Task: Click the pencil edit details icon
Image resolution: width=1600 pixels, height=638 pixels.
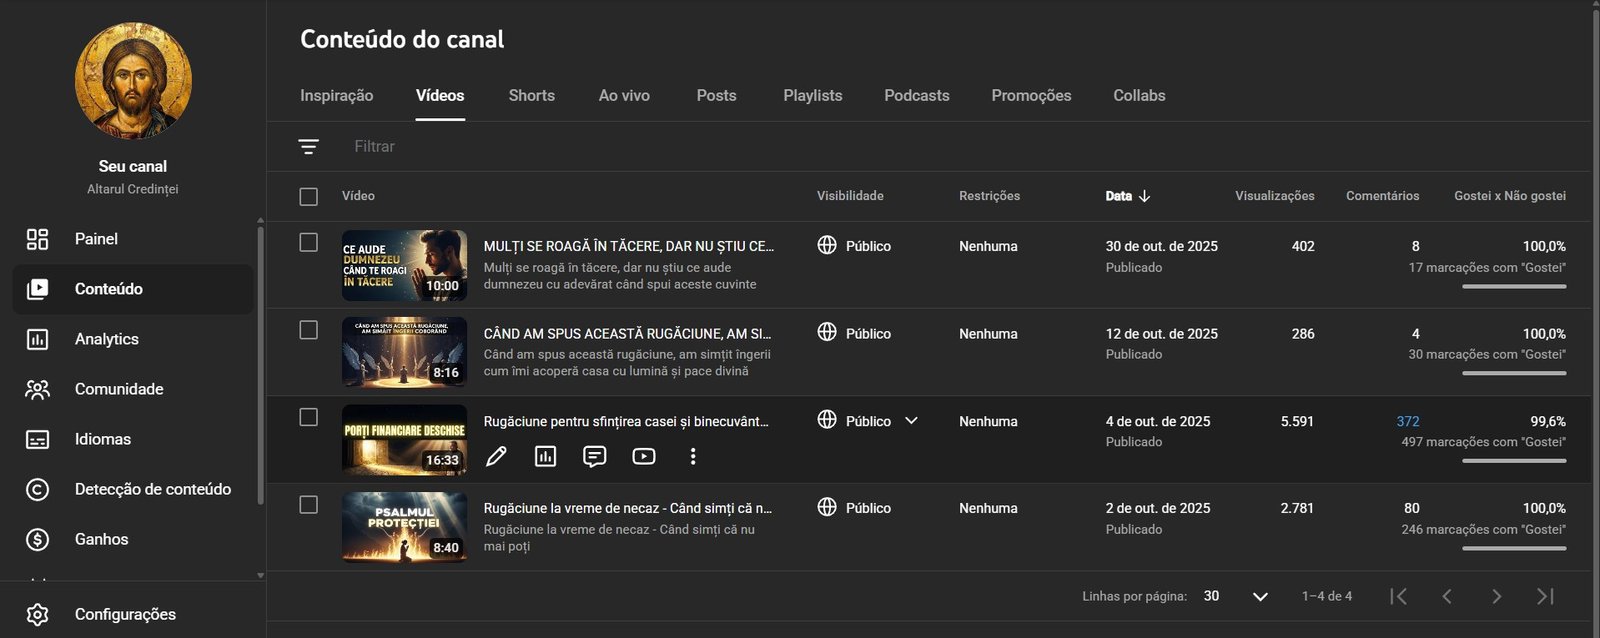Action: [496, 457]
